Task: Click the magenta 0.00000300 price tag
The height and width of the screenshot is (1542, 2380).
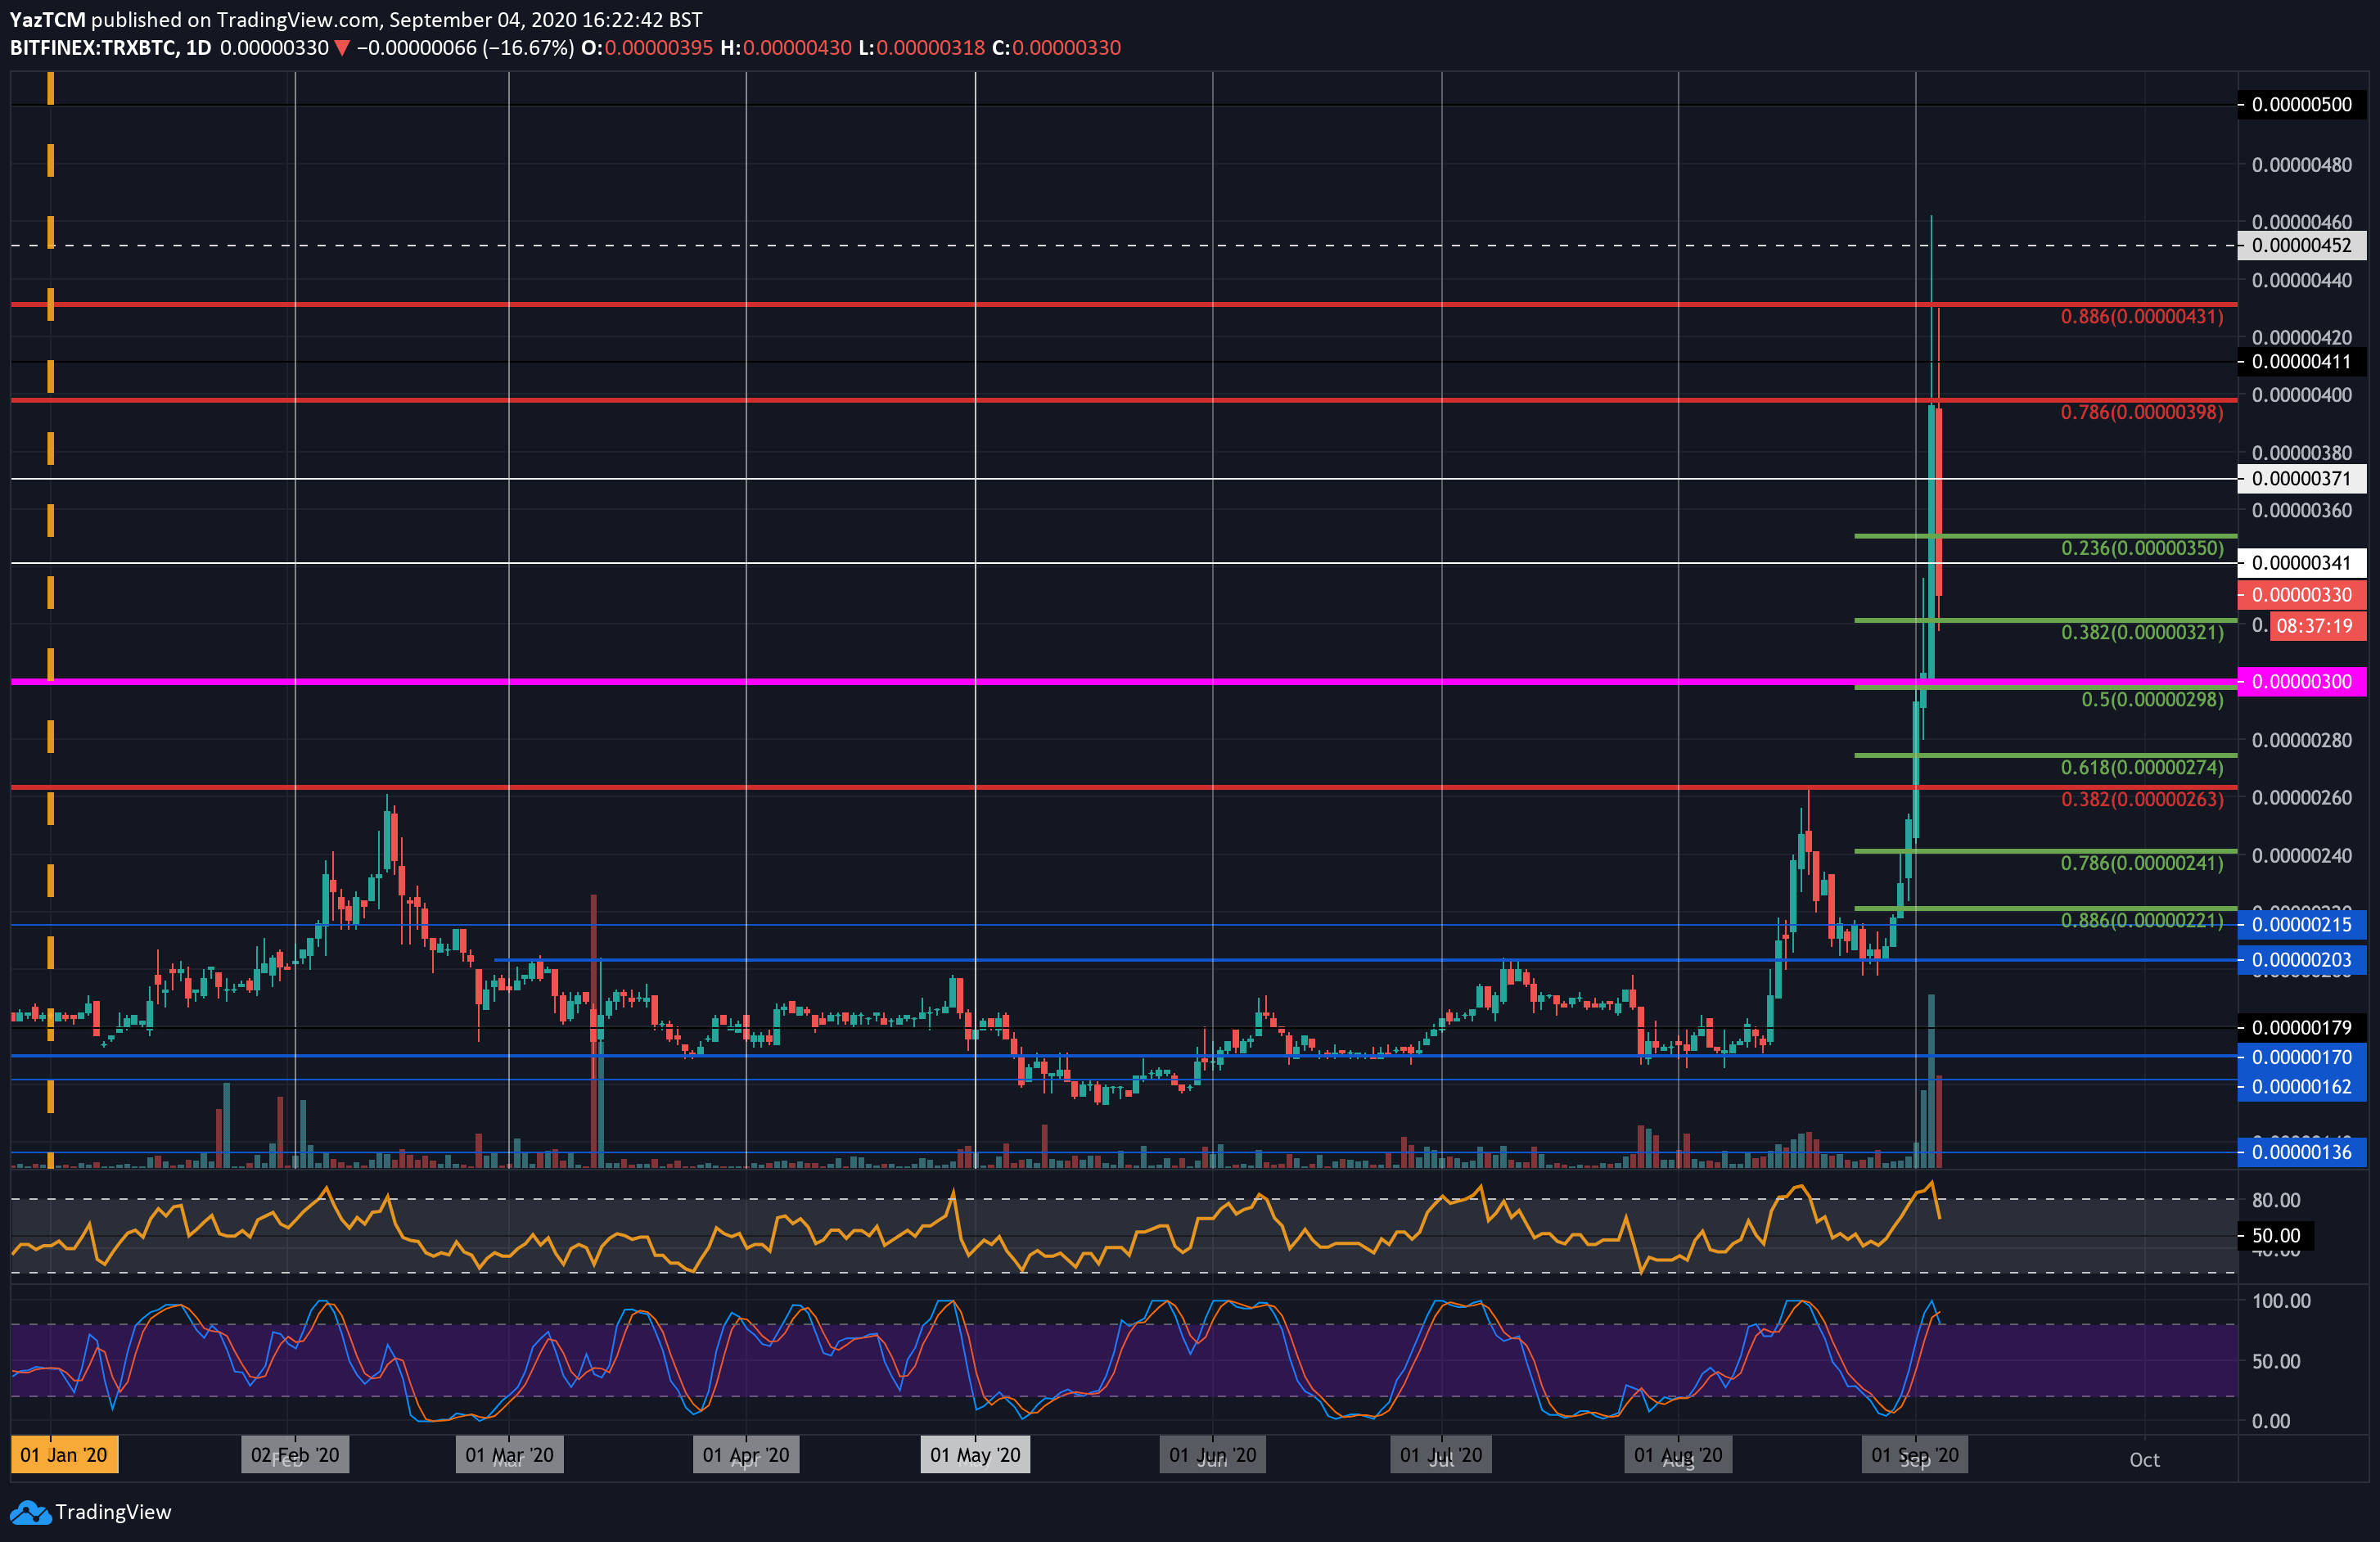Action: click(2301, 682)
